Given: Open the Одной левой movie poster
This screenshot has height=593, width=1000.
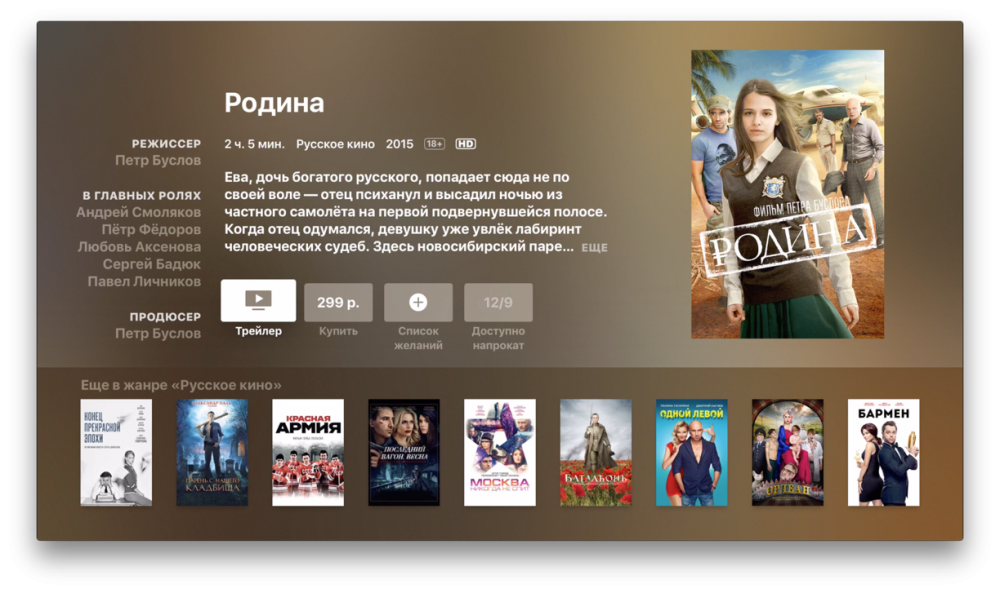Looking at the screenshot, I should point(692,453).
